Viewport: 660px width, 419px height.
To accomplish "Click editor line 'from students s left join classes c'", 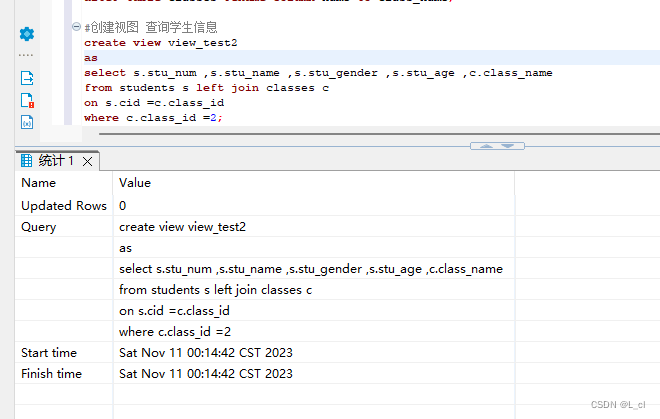I will (x=207, y=88).
